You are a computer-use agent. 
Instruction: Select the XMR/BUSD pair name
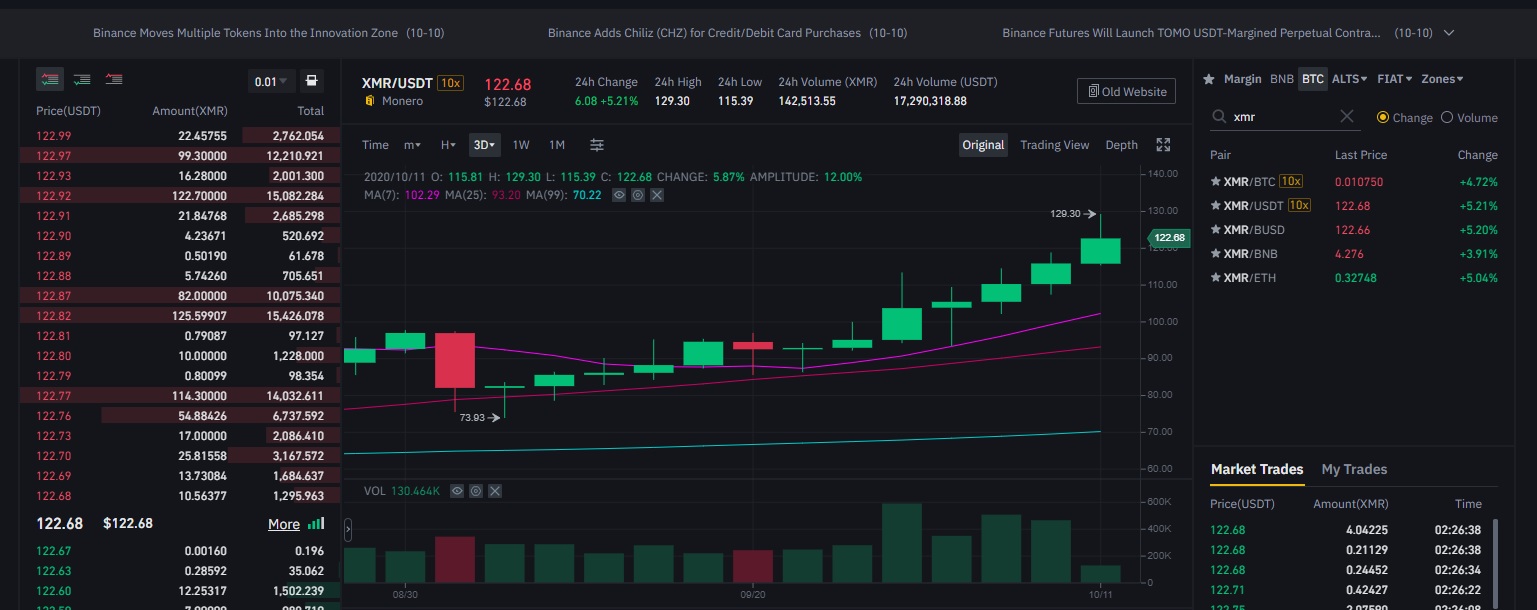(1253, 230)
